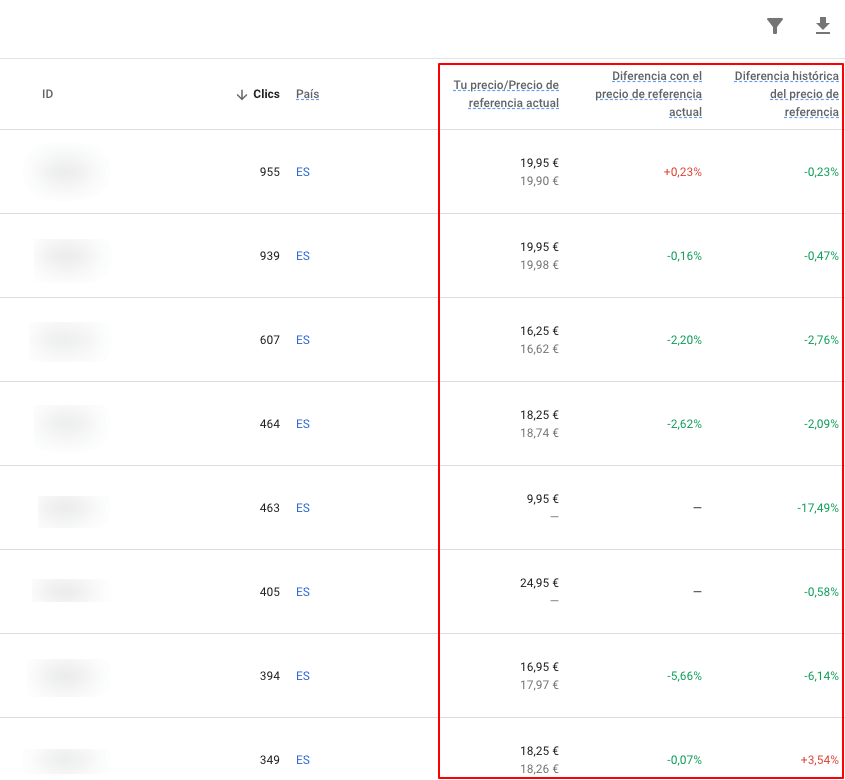The width and height of the screenshot is (845, 780).
Task: Click the -5,66% current difference value
Action: (684, 677)
